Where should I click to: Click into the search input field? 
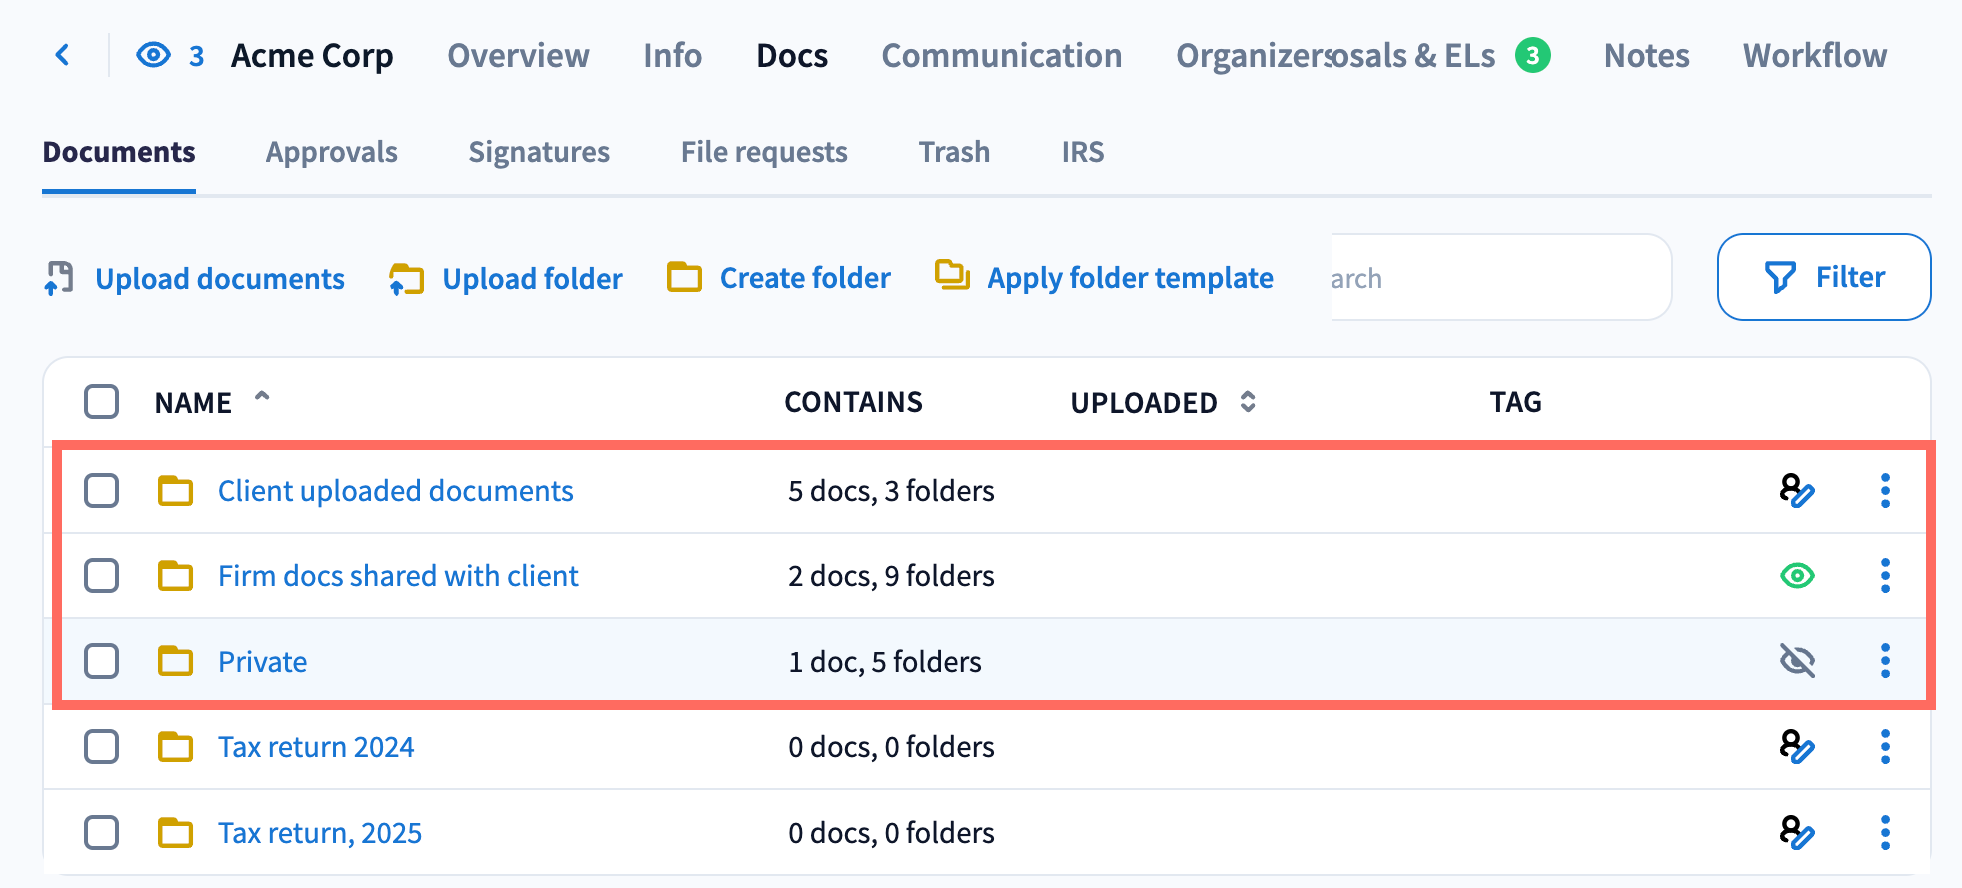click(1498, 278)
